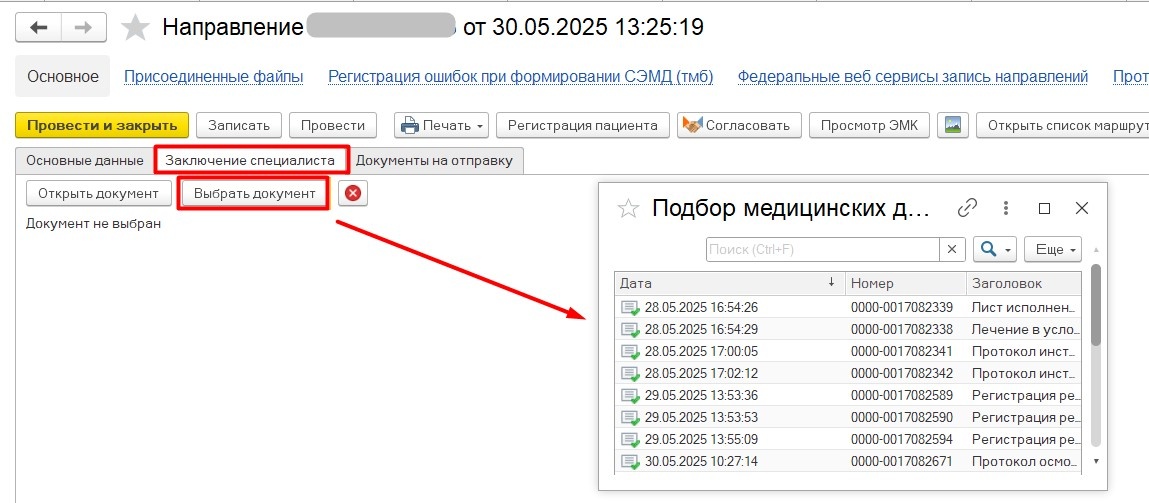Click the Поиск search input field
The width and height of the screenshot is (1149, 503).
coord(822,249)
